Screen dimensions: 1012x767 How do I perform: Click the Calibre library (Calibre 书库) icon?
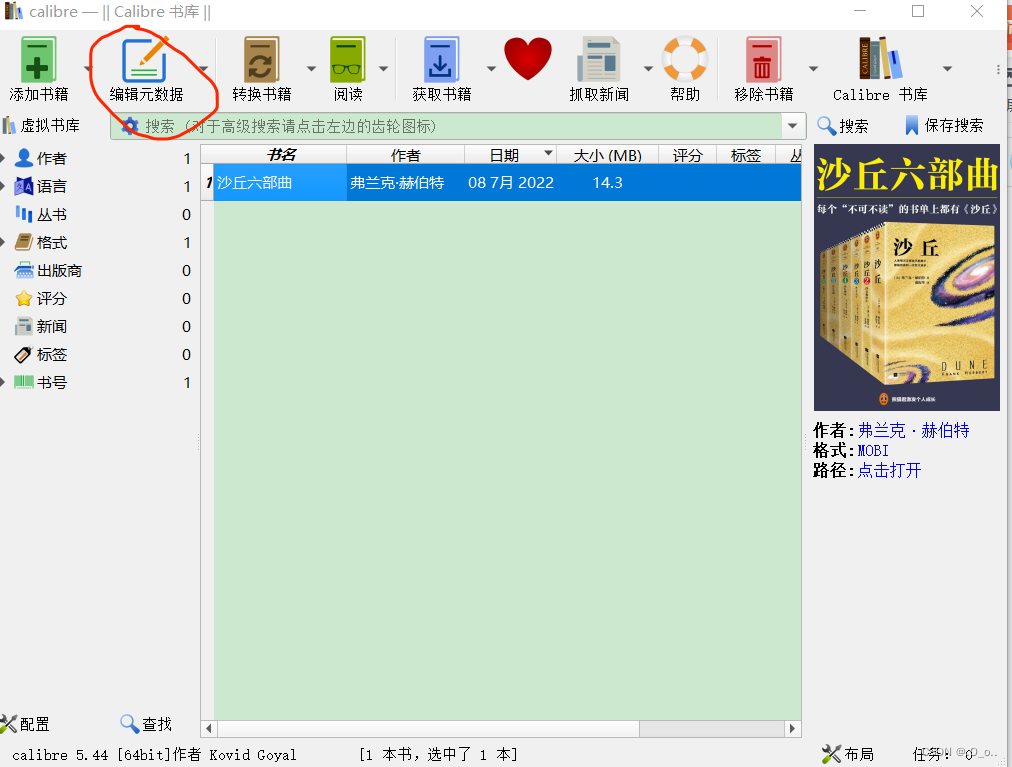click(879, 58)
